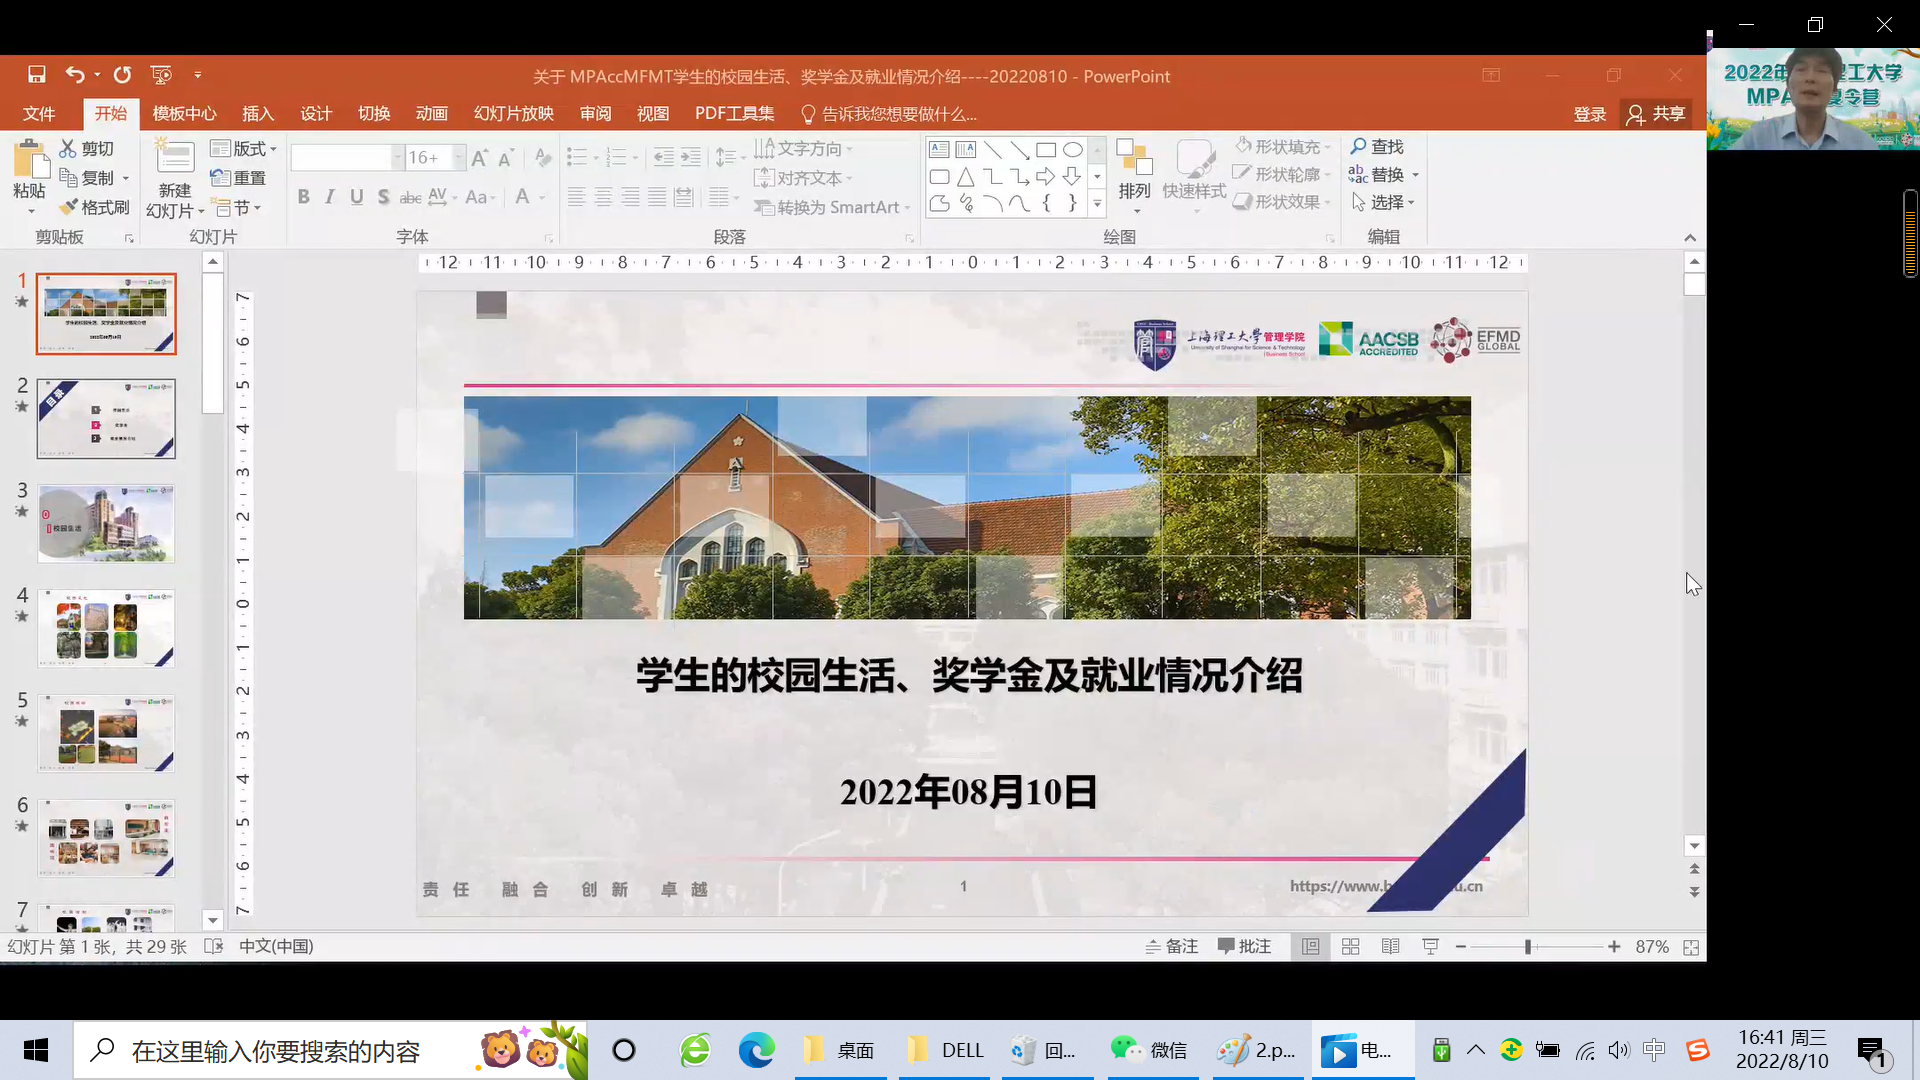Screen dimensions: 1920x1080
Task: Click the Share (共享) button
Action: (1656, 114)
